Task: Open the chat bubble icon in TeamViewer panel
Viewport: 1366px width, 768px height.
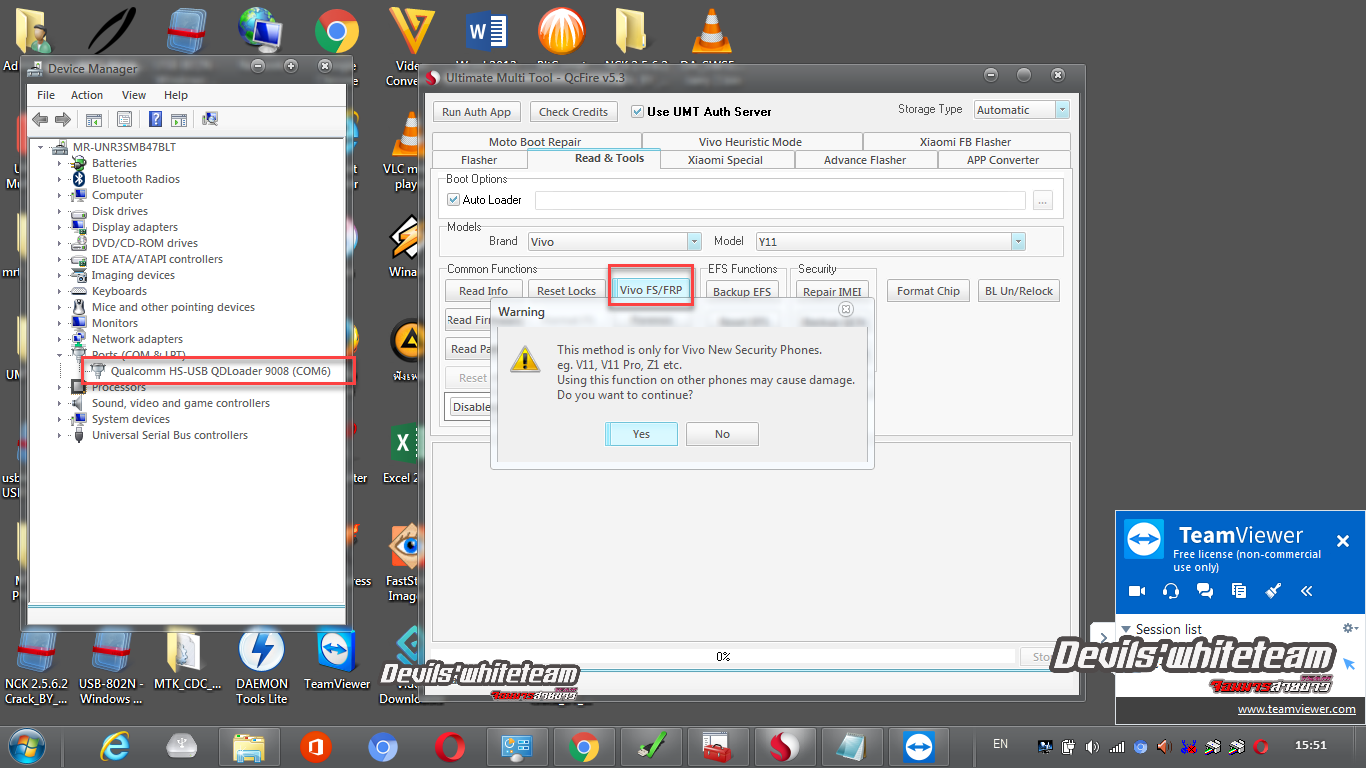Action: point(1205,591)
